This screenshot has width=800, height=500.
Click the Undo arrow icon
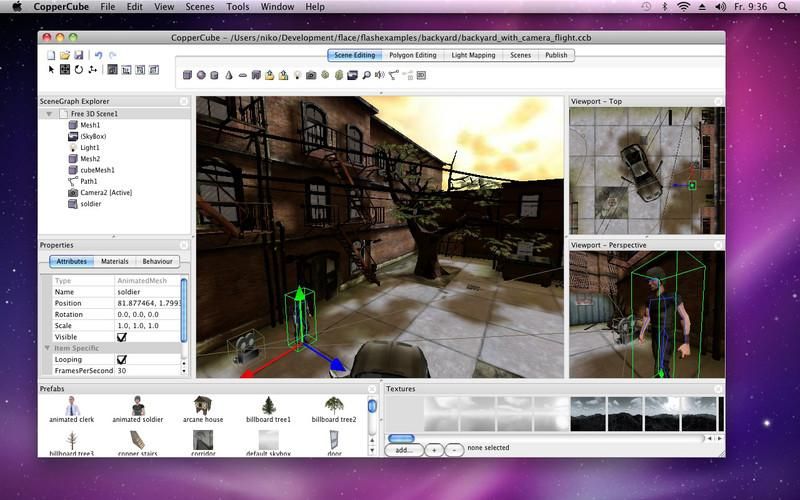coord(98,55)
